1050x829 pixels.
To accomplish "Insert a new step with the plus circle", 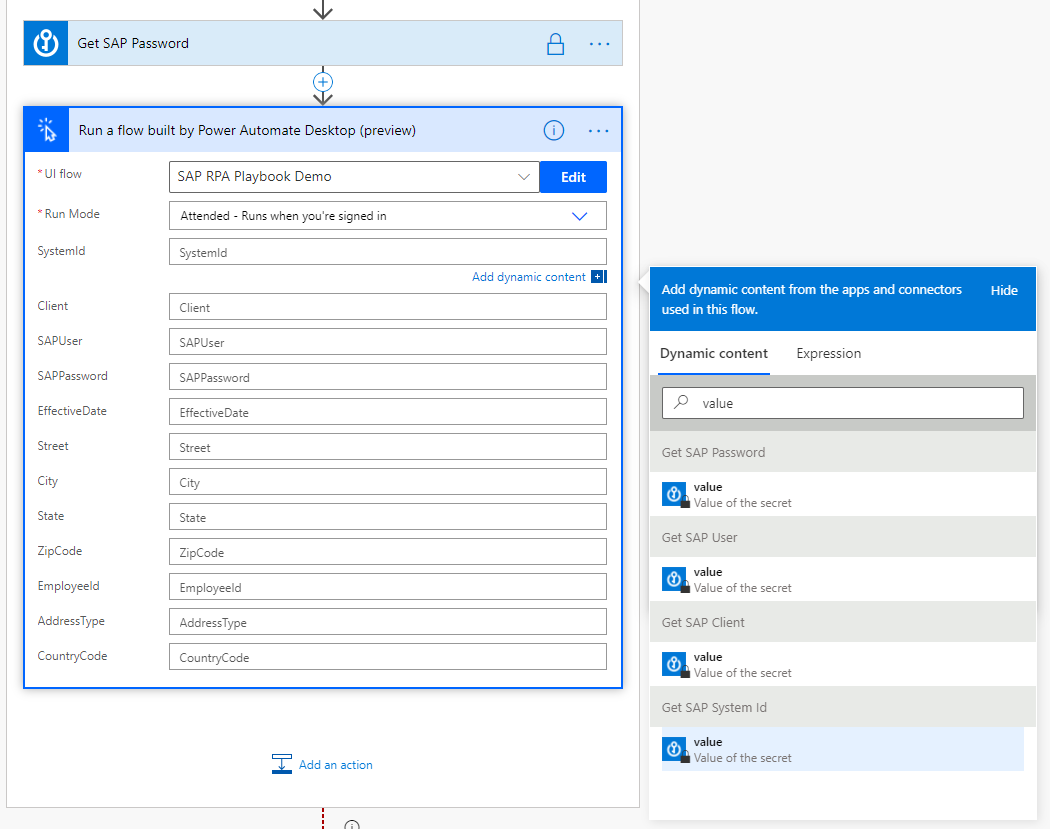I will pyautogui.click(x=323, y=82).
